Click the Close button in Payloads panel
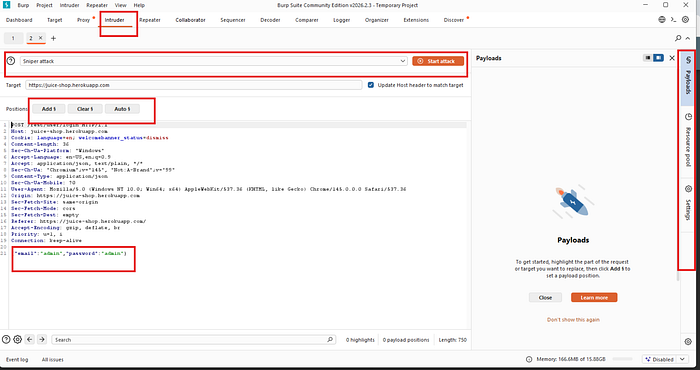The width and height of the screenshot is (700, 370). [545, 297]
